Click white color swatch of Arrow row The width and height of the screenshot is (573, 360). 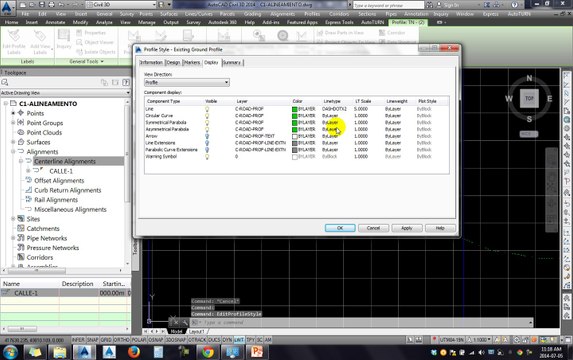(x=295, y=136)
